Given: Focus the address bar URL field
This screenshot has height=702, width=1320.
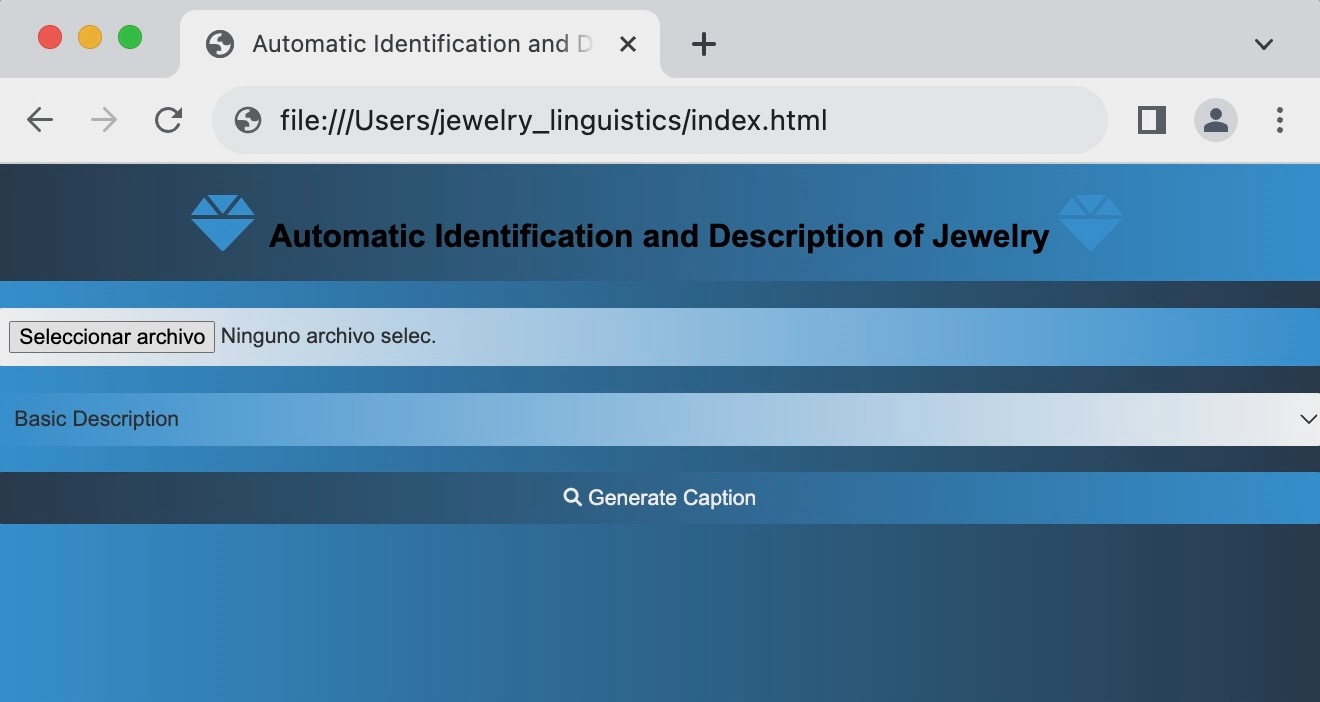Looking at the screenshot, I should coord(660,121).
